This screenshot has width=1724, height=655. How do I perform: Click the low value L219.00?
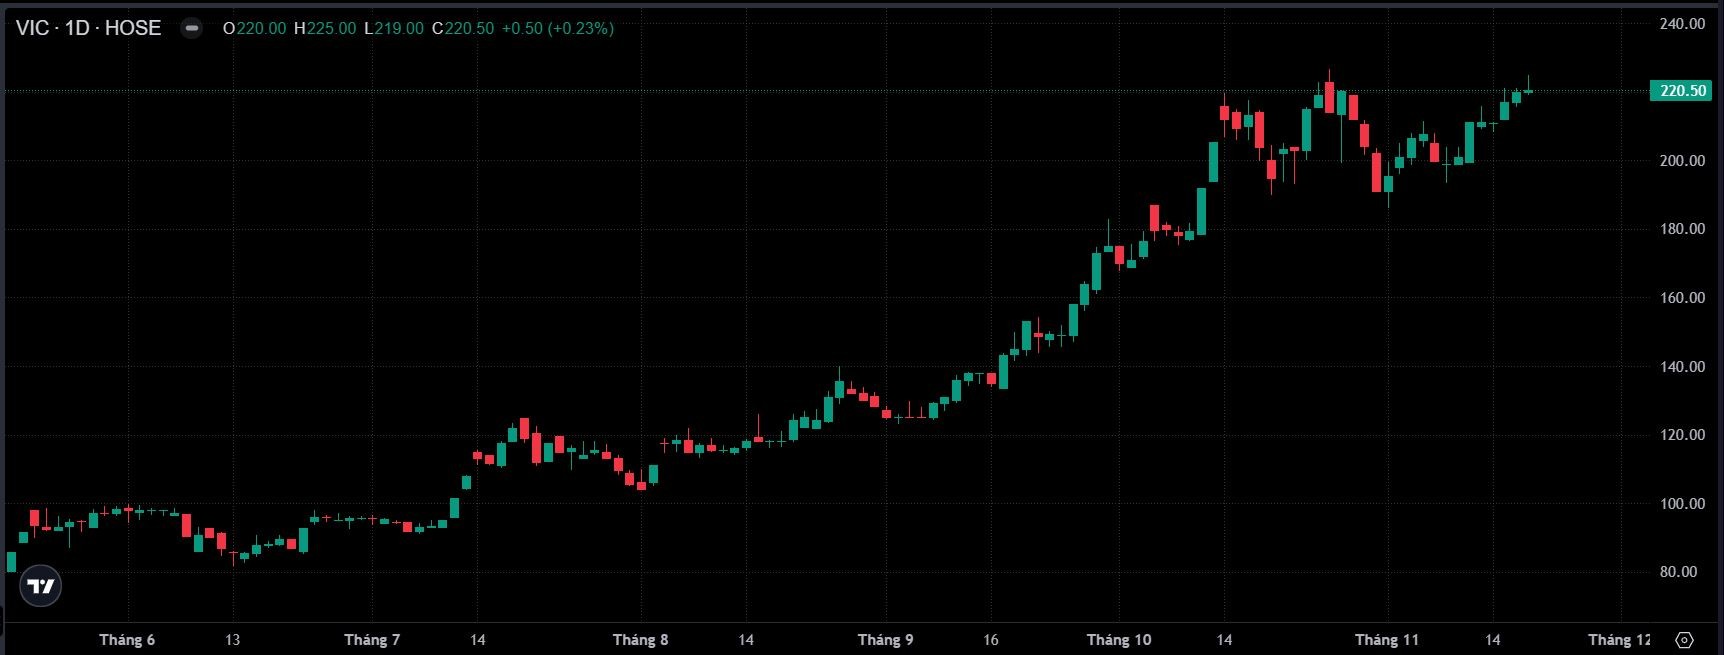(x=394, y=28)
